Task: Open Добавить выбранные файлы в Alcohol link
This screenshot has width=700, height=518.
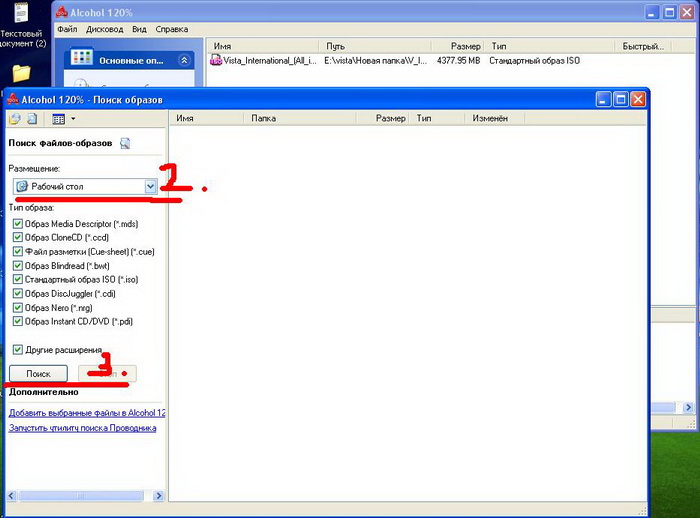Action: click(87, 413)
